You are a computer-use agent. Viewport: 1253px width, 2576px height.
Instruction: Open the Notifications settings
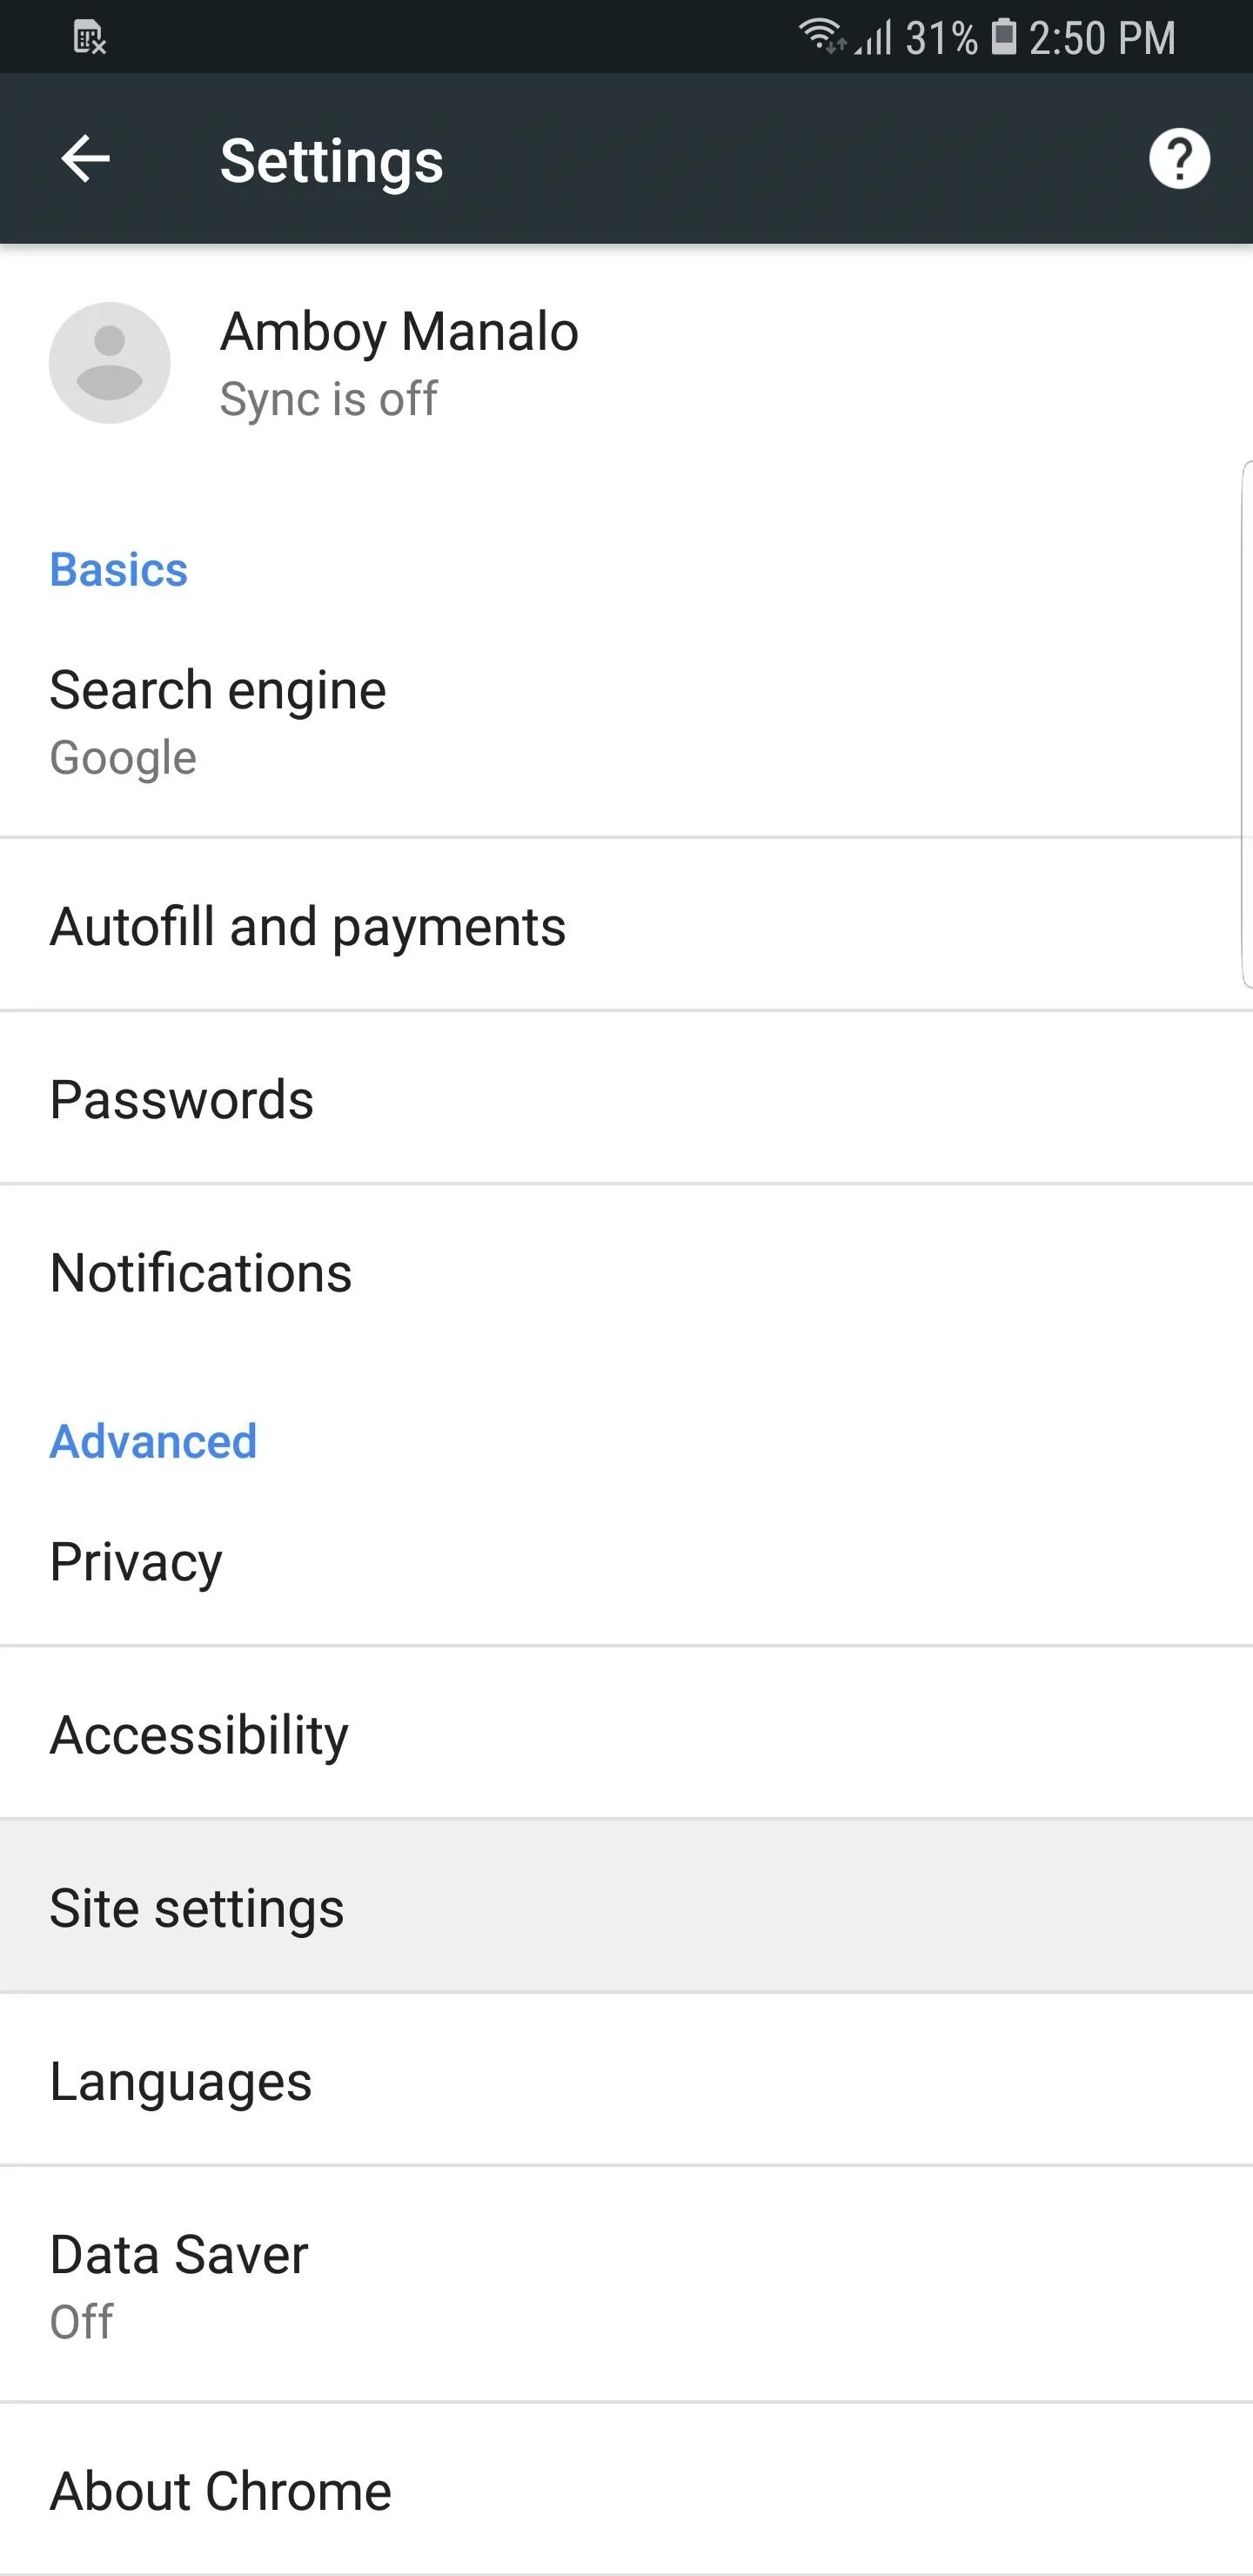tap(626, 1272)
